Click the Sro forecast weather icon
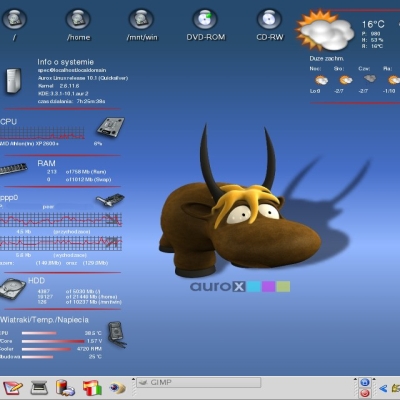The image size is (400, 400). [346, 80]
